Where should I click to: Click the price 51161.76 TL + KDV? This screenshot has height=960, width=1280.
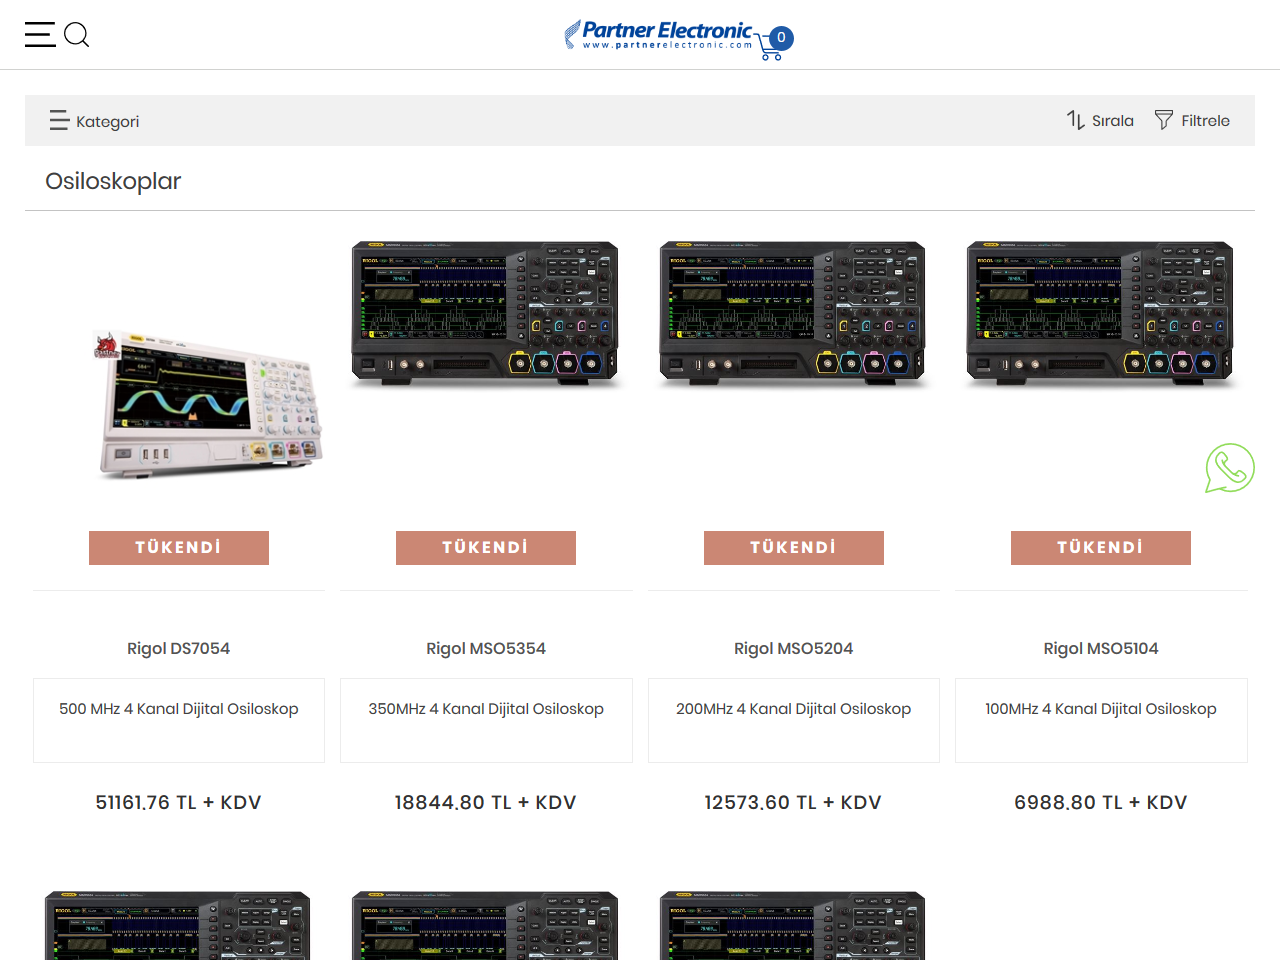click(179, 802)
